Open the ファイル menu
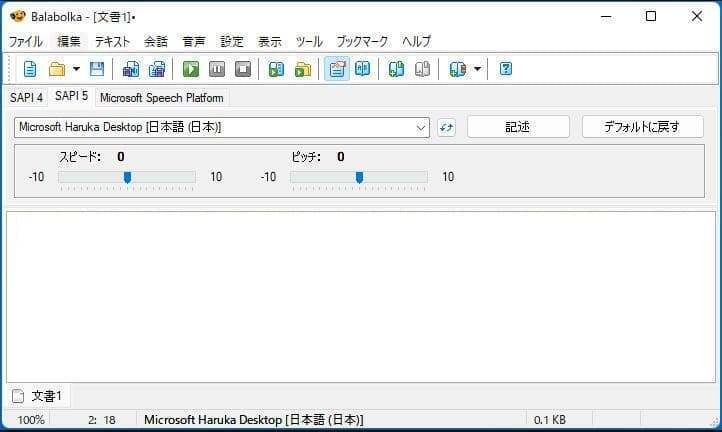This screenshot has height=432, width=722. click(26, 41)
